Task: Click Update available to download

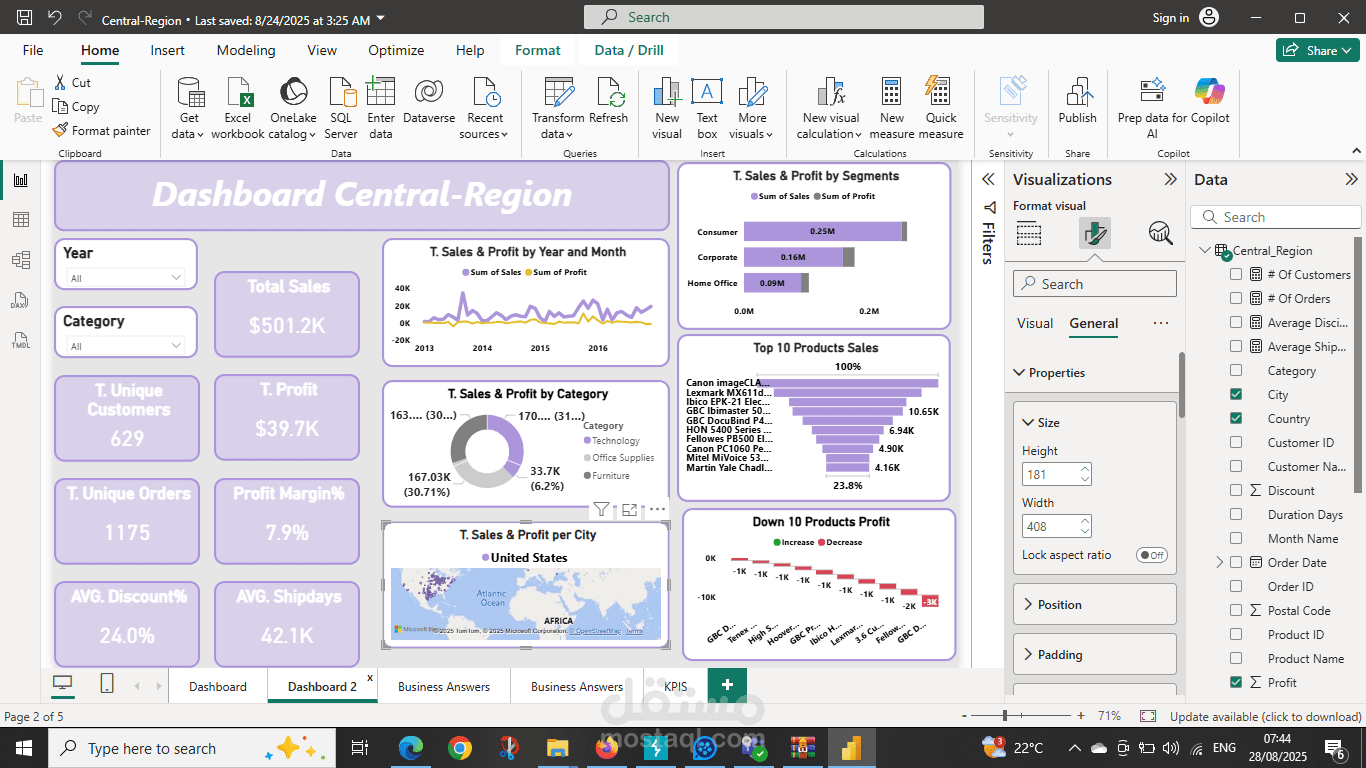Action: point(1265,716)
